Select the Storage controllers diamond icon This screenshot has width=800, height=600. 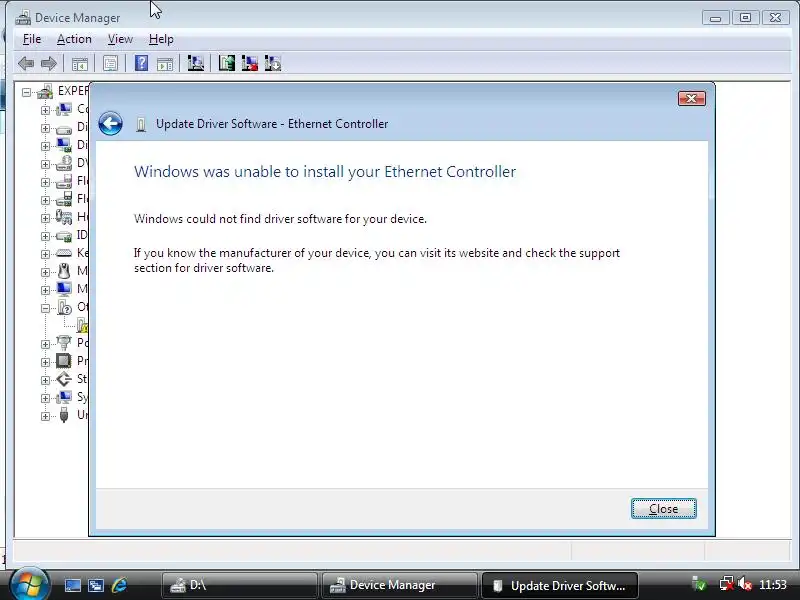click(64, 379)
